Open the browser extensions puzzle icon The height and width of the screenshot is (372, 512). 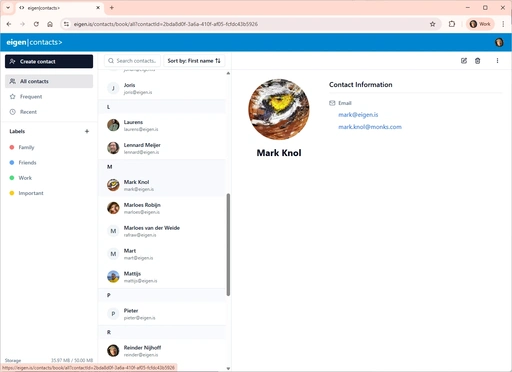pos(452,24)
